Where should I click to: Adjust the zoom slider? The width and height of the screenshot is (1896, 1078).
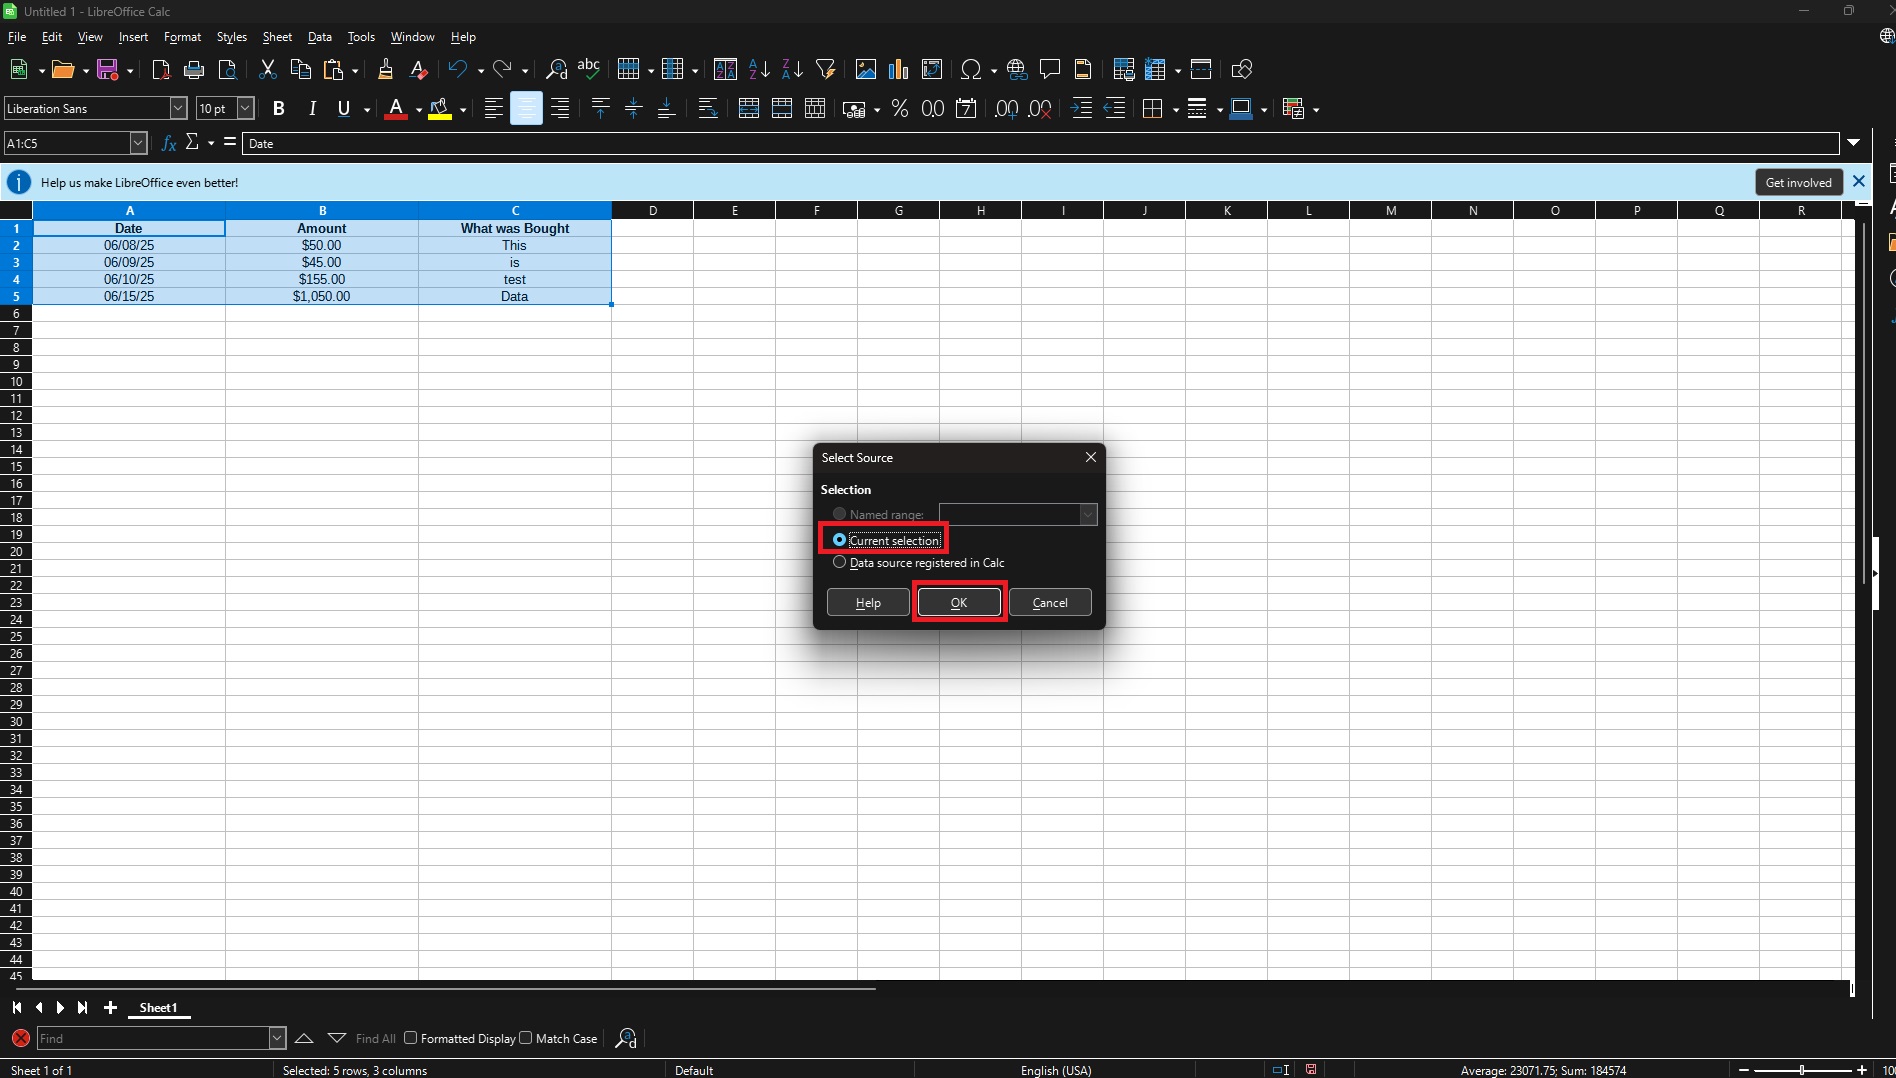tap(1802, 1070)
